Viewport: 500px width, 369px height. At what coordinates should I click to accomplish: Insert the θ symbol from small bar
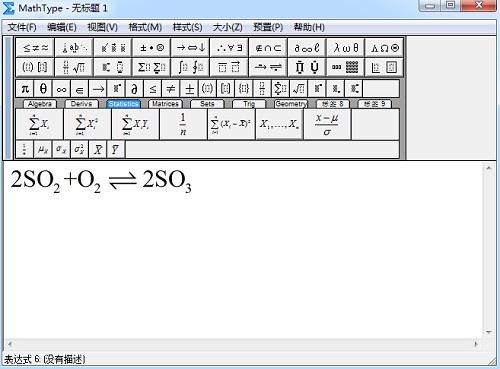click(43, 89)
